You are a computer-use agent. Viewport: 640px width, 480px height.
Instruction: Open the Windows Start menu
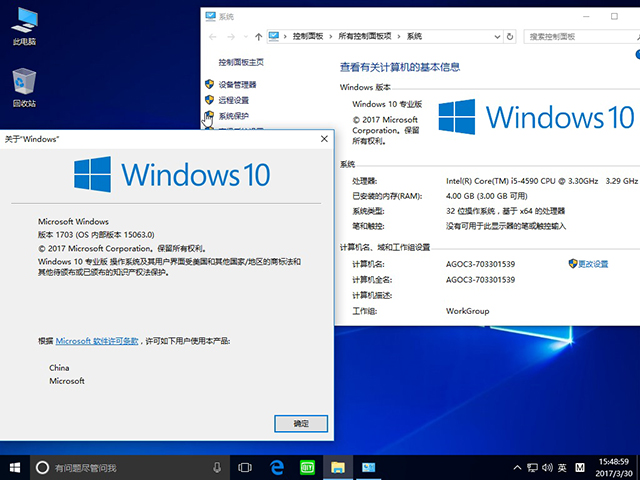pos(15,467)
